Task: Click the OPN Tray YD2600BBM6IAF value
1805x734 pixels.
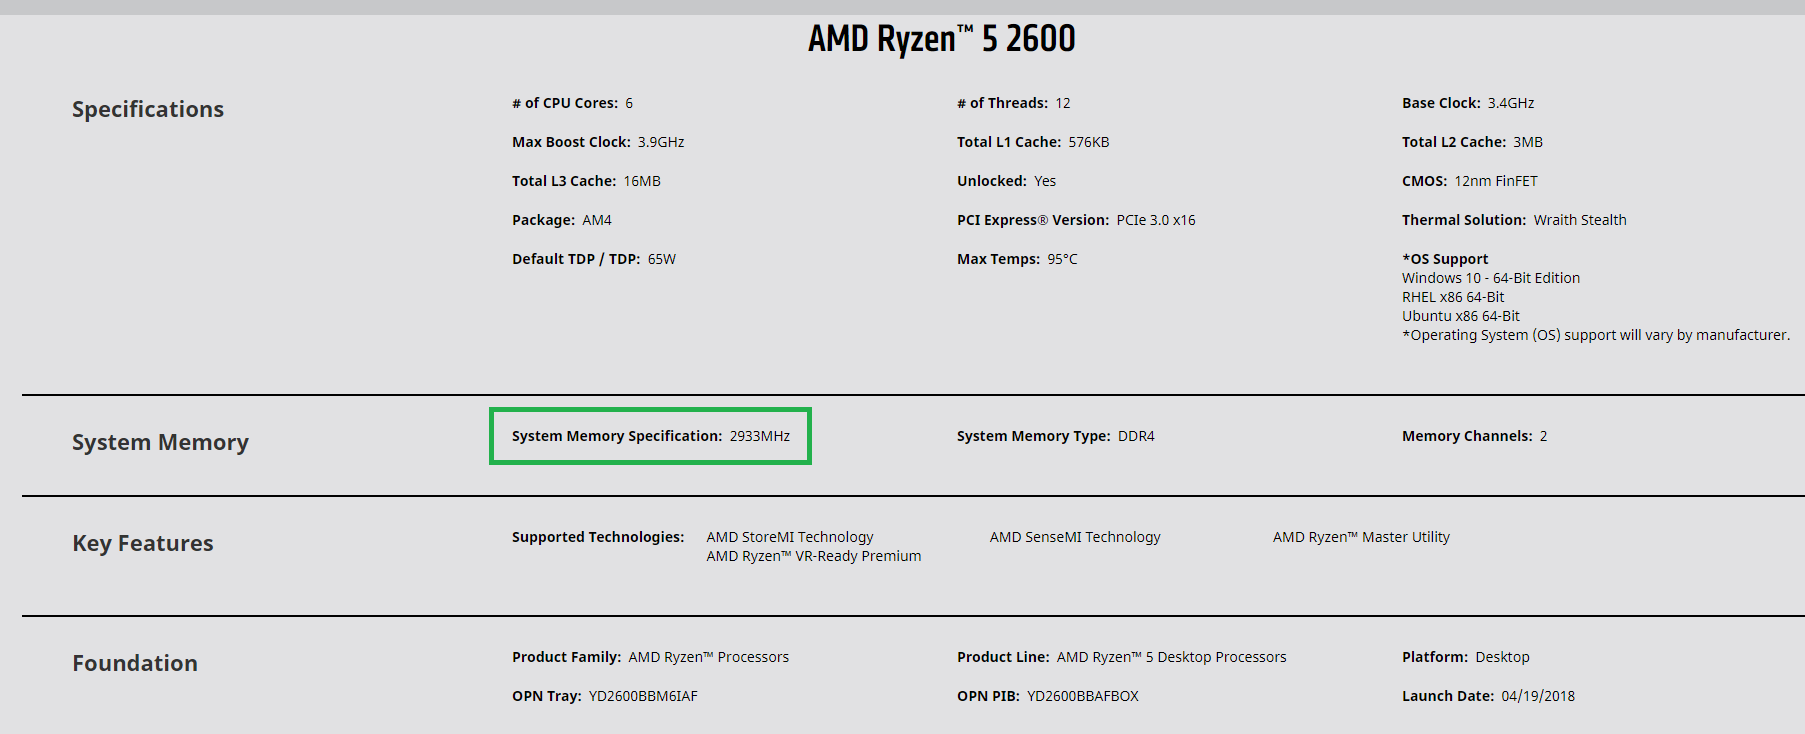Action: 643,696
